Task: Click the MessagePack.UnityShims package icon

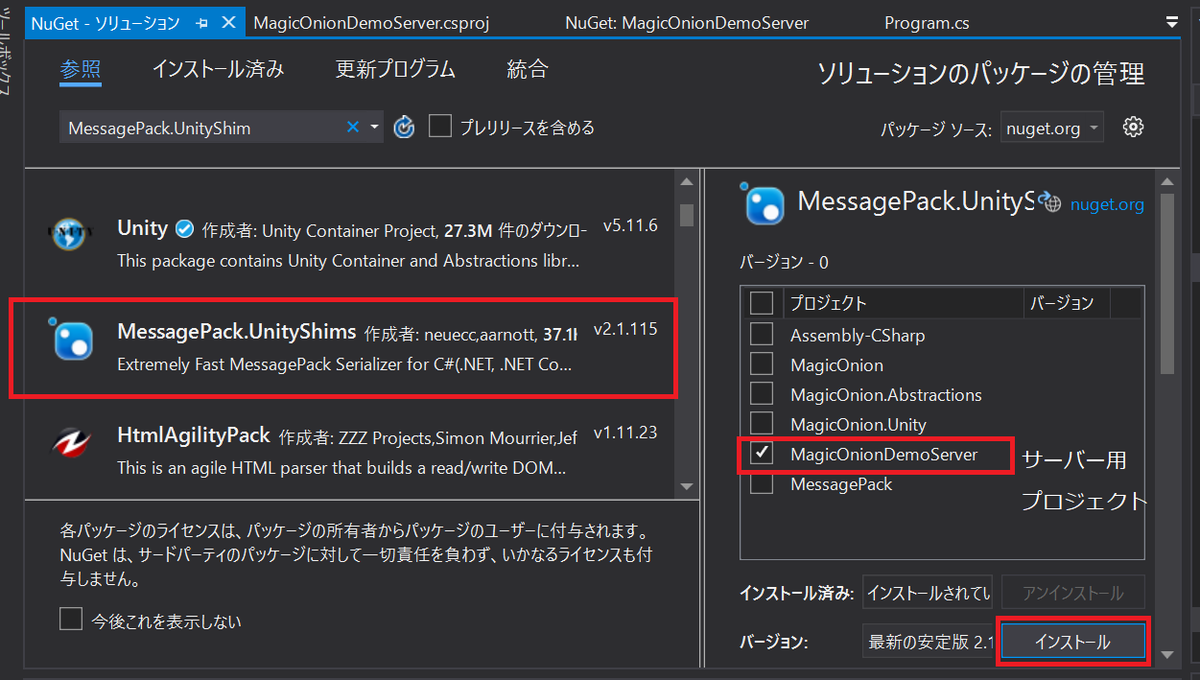Action: click(72, 340)
